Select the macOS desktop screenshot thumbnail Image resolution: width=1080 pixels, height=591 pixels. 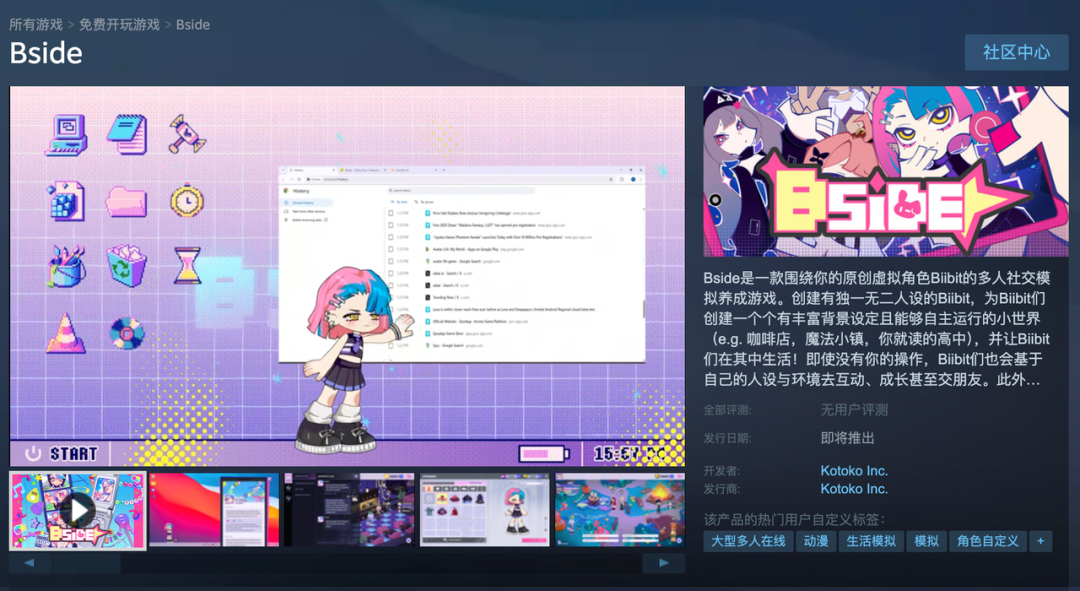tap(214, 510)
